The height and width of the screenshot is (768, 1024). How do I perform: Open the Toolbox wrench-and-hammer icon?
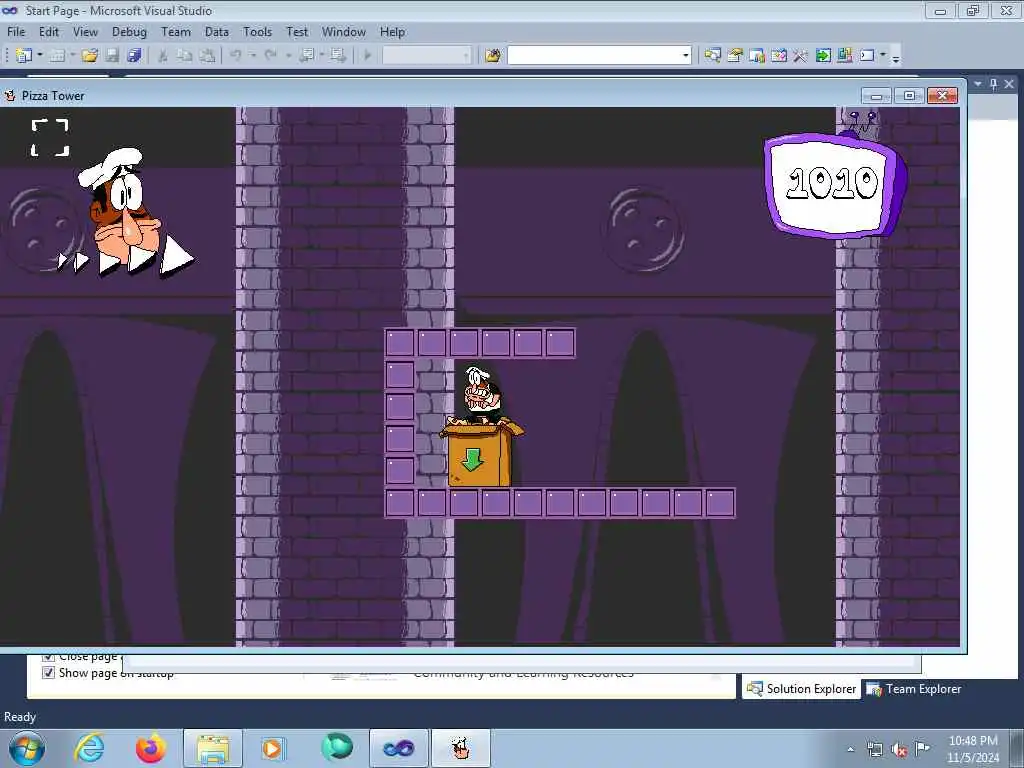800,56
